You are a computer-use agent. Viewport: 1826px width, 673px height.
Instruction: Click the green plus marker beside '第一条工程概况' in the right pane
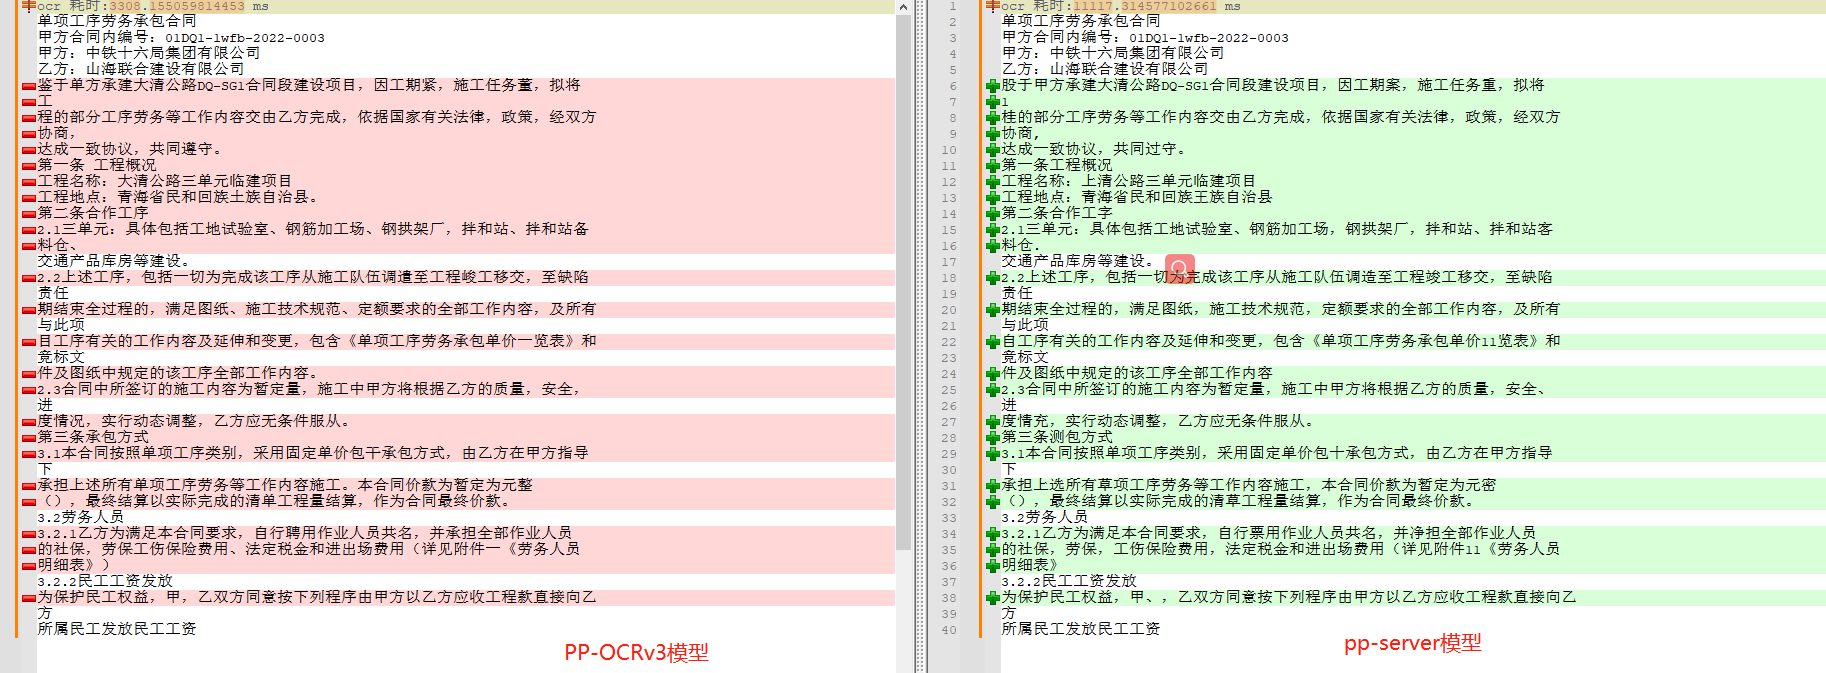tap(993, 166)
